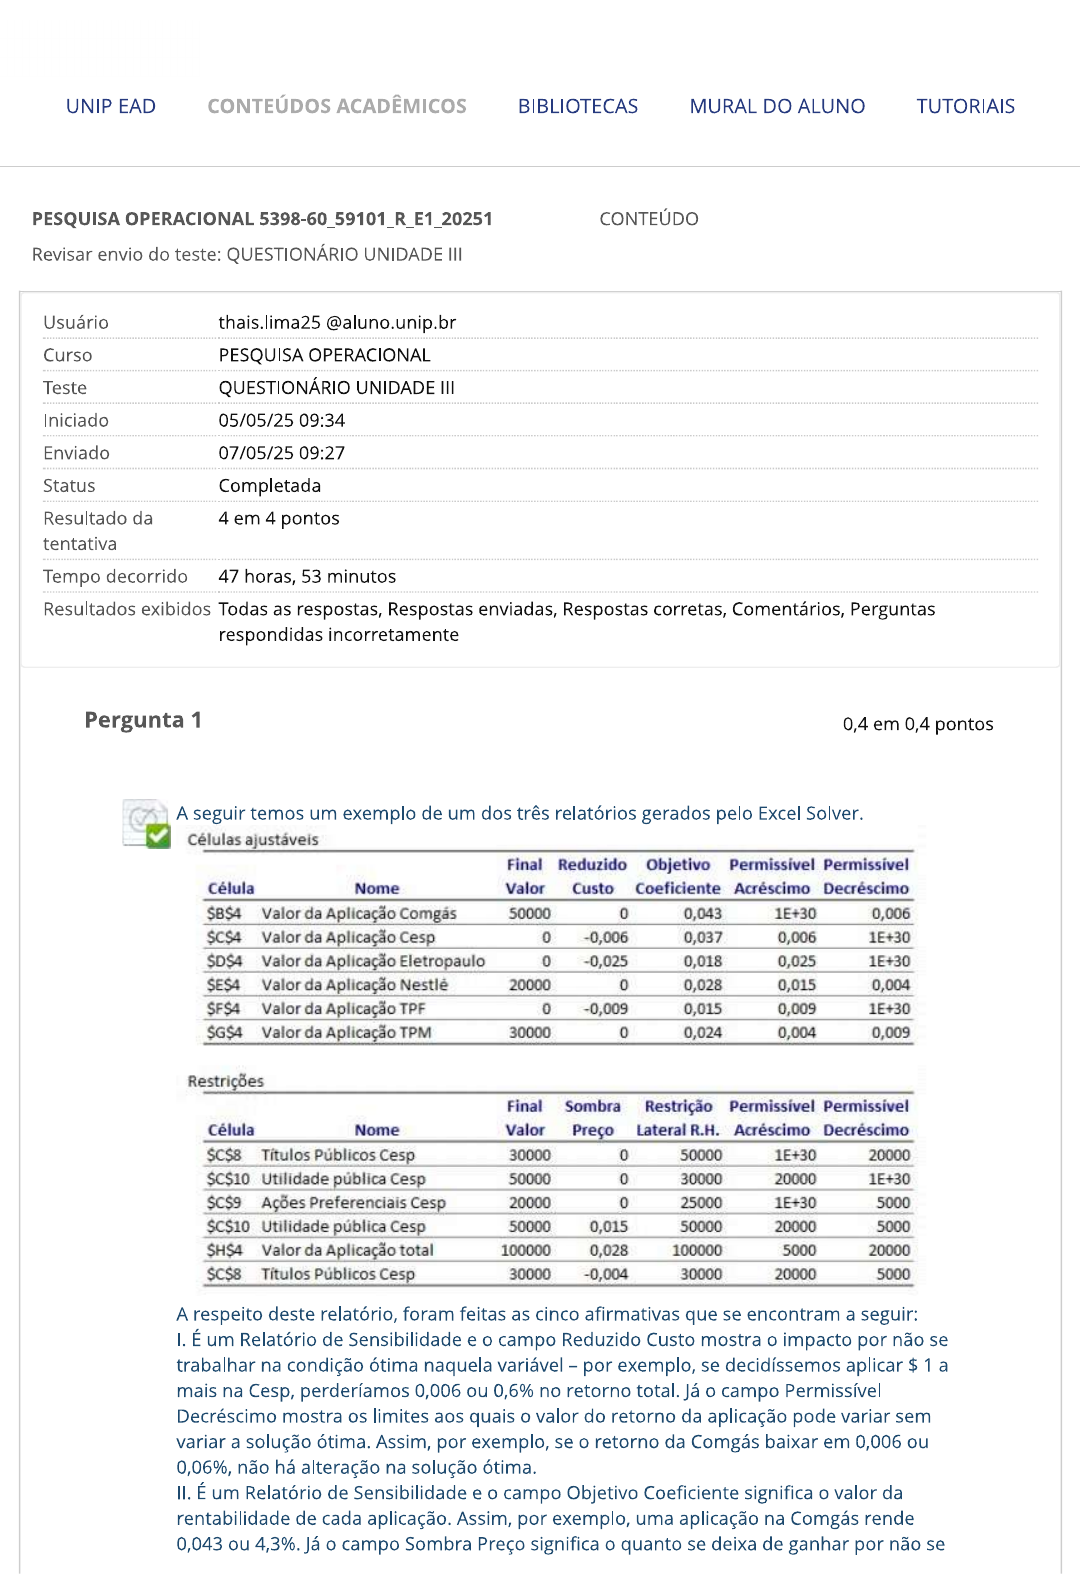Viewport: 1080px width, 1574px height.
Task: Click the Pergunta 1 heading
Action: [143, 720]
